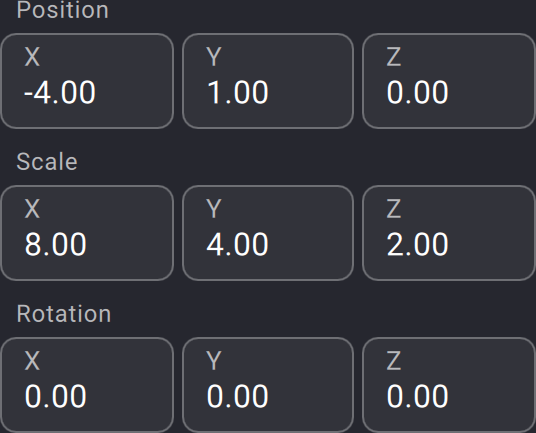The image size is (536, 433).
Task: Click the Rotation section label
Action: 64,314
